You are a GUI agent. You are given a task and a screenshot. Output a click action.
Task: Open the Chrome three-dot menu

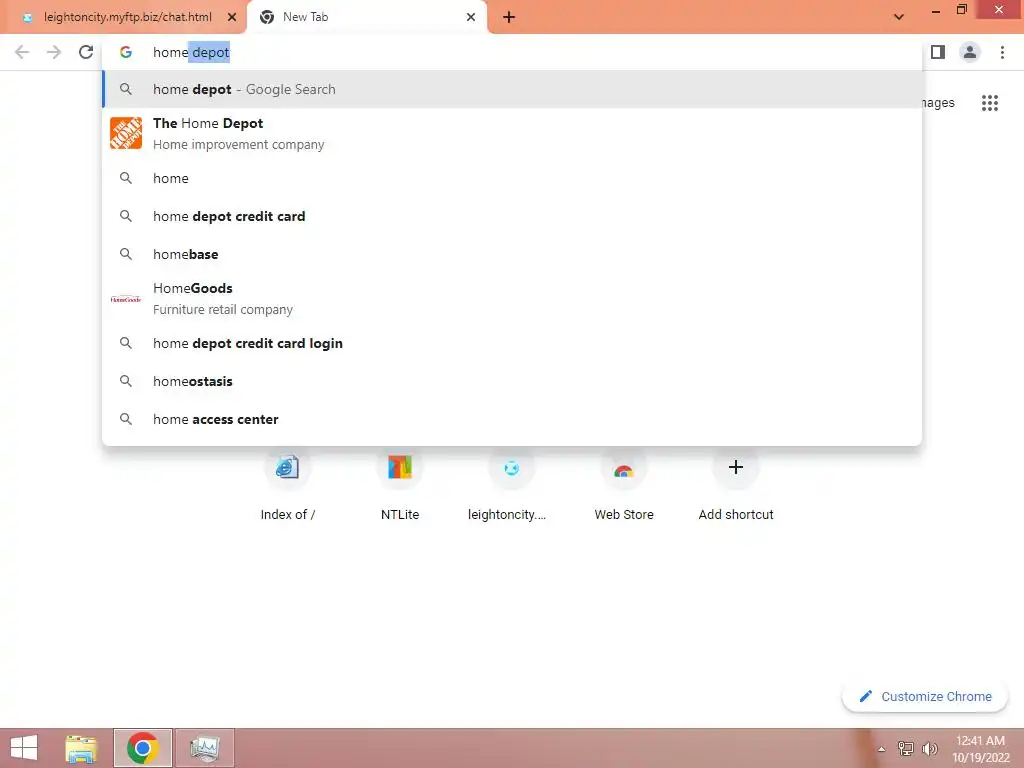(x=1002, y=52)
